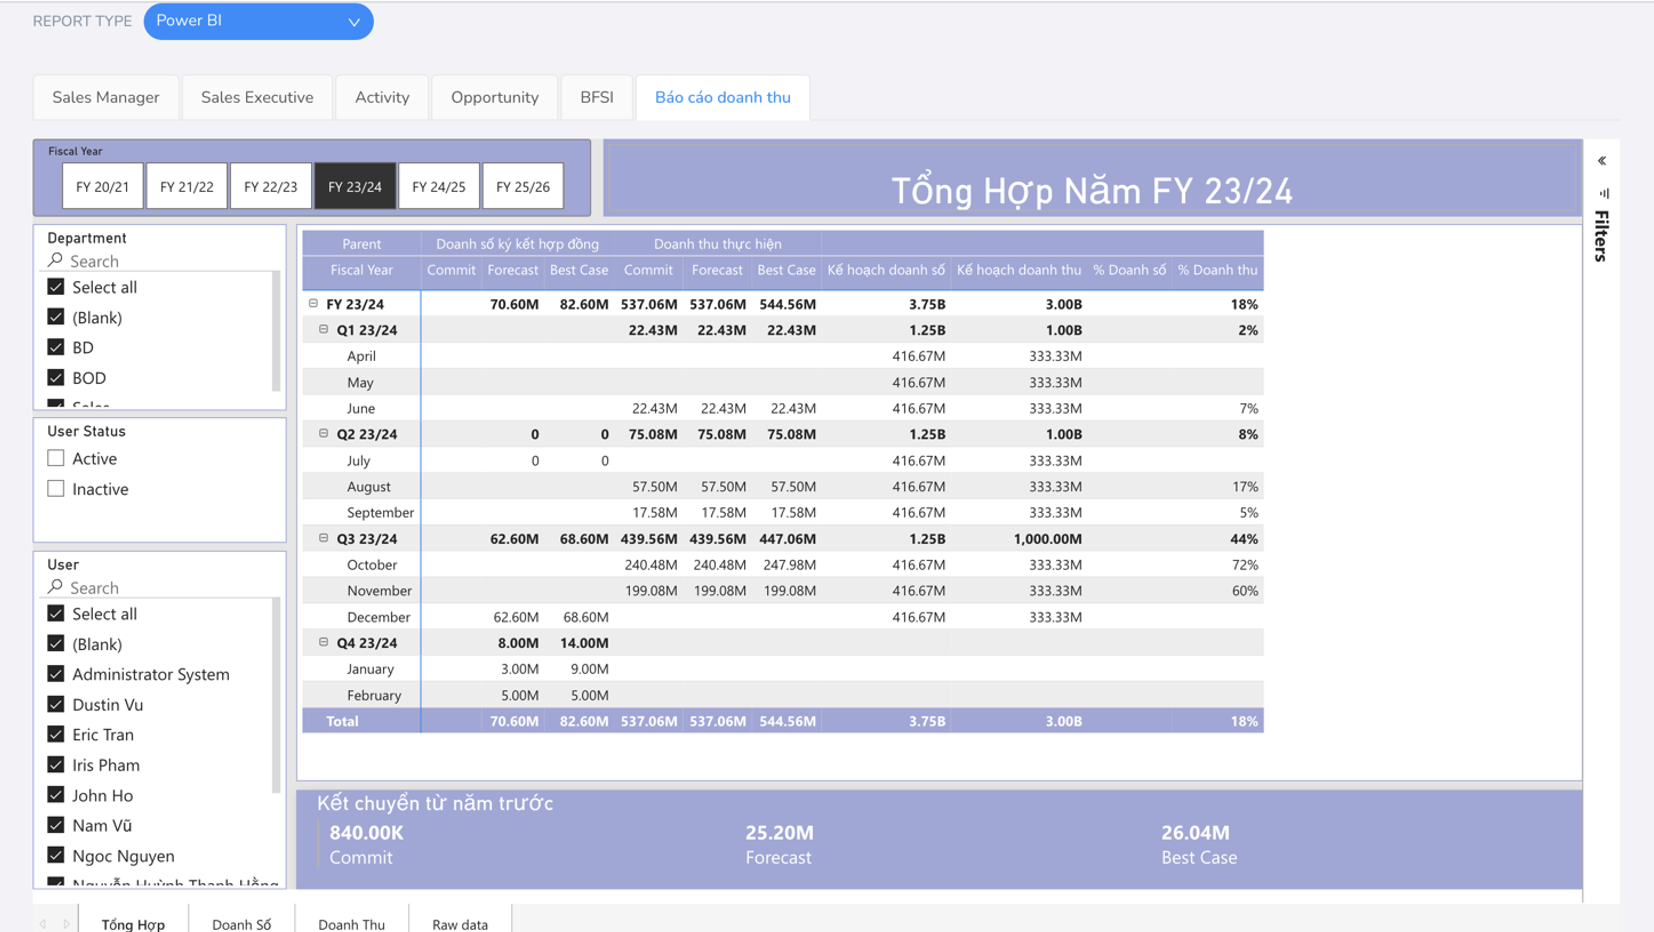This screenshot has height=932, width=1654.
Task: Select fiscal year FY 20/21
Action: coord(103,186)
